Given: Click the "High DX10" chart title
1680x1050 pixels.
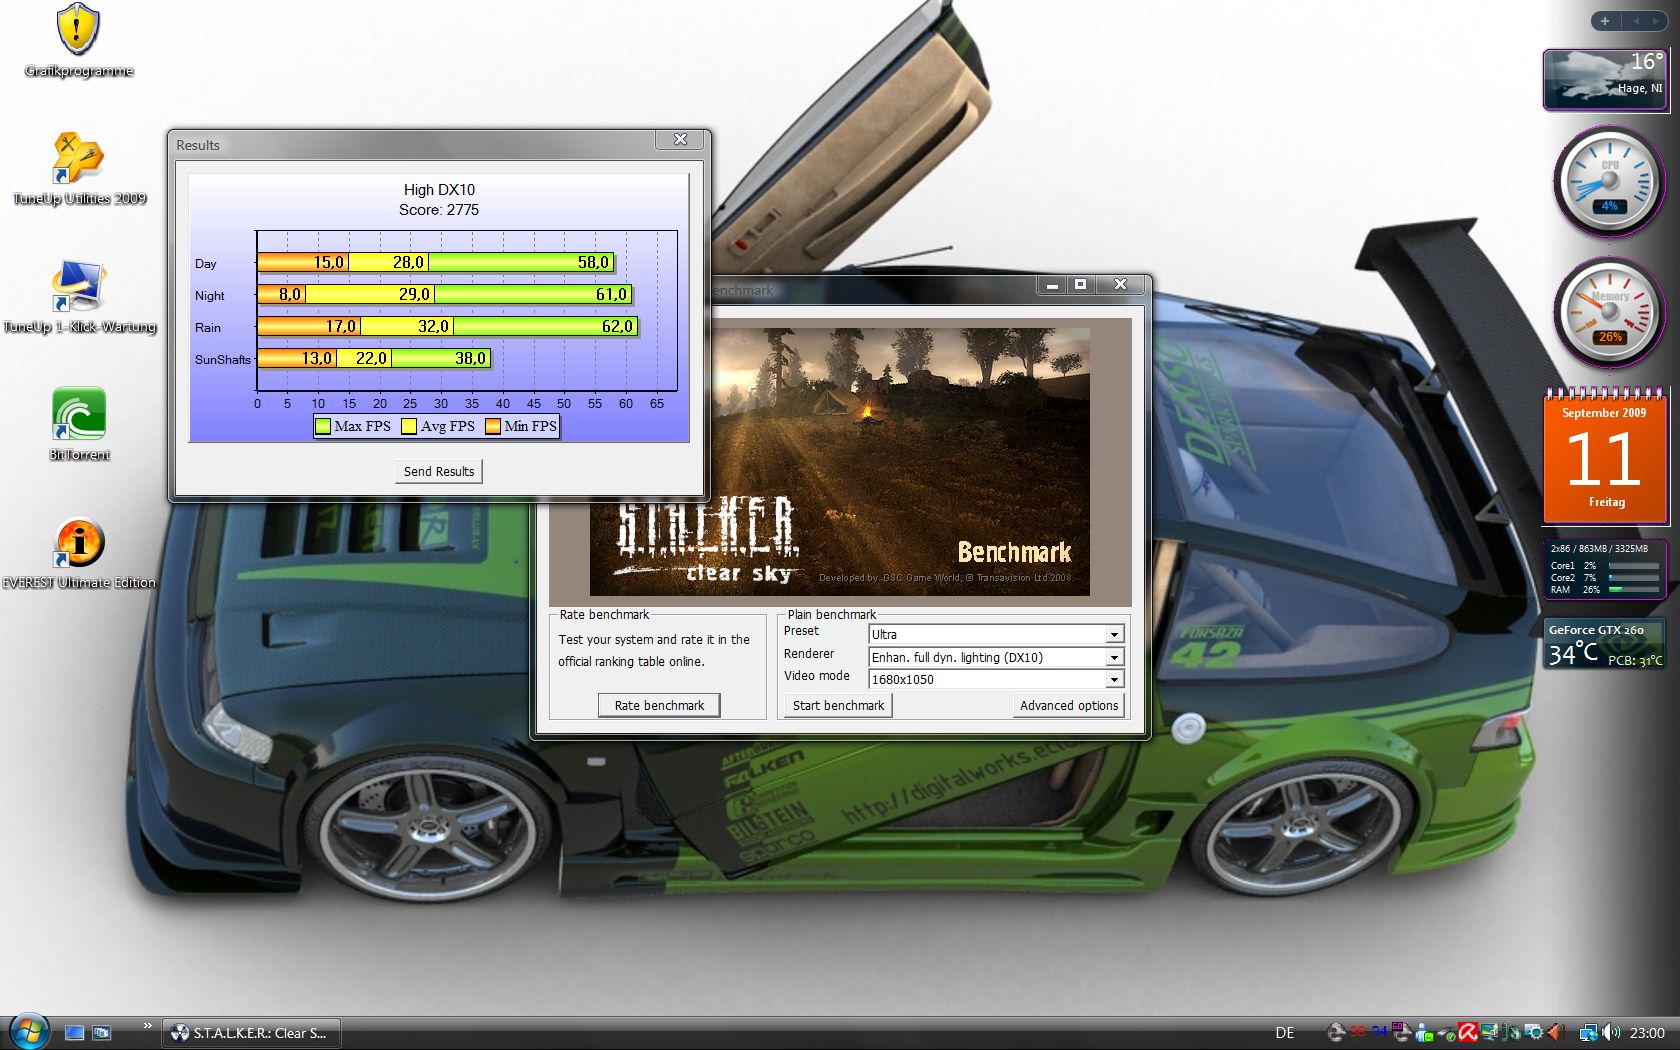Looking at the screenshot, I should [439, 189].
